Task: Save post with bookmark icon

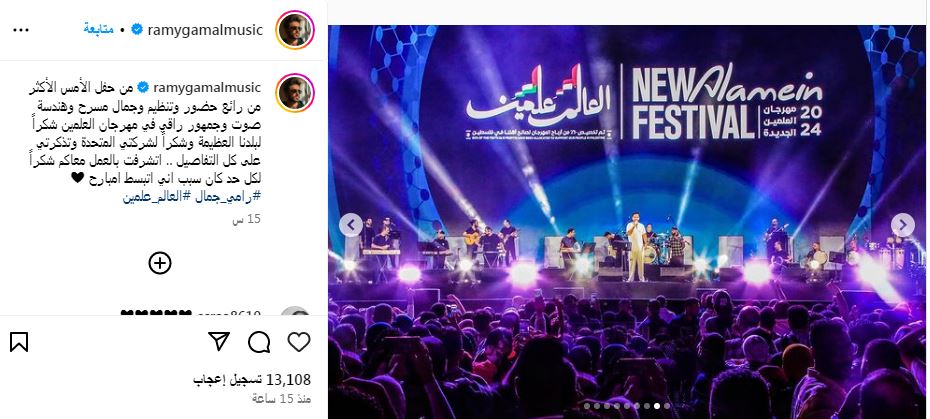Action: click(19, 342)
